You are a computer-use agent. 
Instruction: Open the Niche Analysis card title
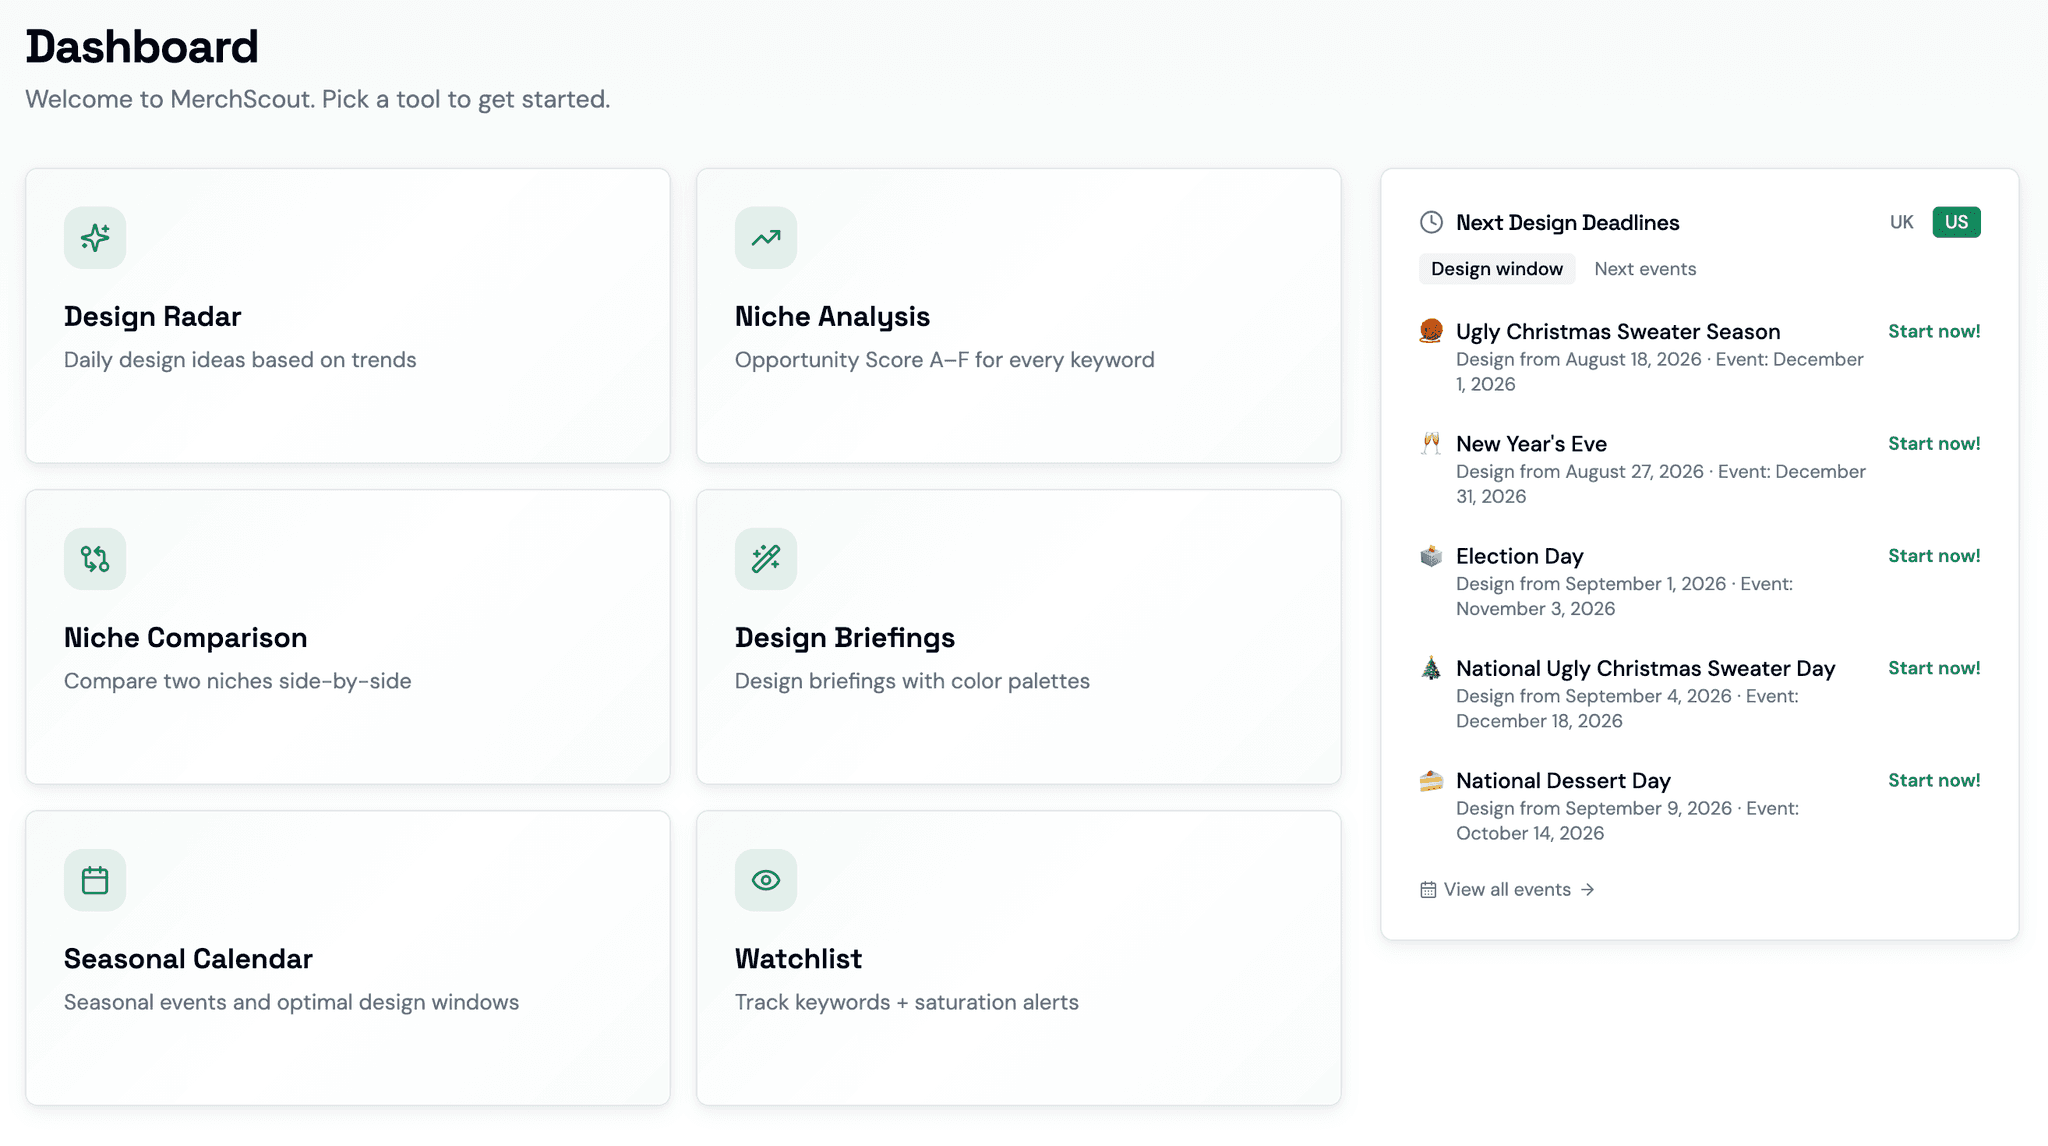pos(832,317)
